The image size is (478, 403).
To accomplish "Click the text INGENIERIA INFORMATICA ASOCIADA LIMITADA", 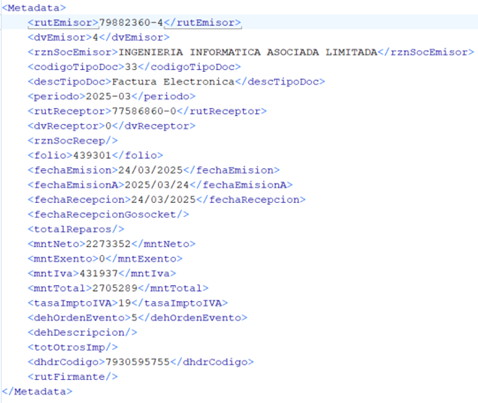I will point(248,52).
